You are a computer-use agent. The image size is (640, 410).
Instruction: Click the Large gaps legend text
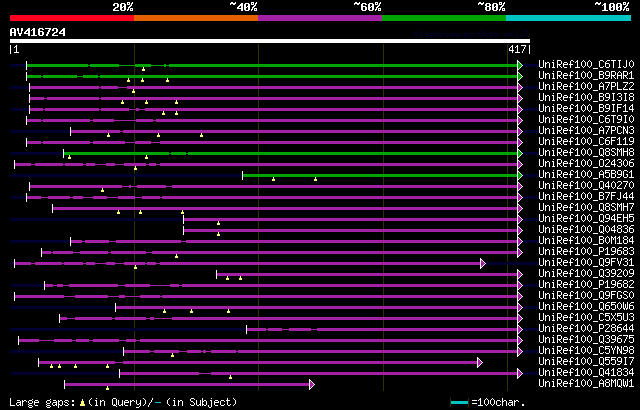pos(42,402)
